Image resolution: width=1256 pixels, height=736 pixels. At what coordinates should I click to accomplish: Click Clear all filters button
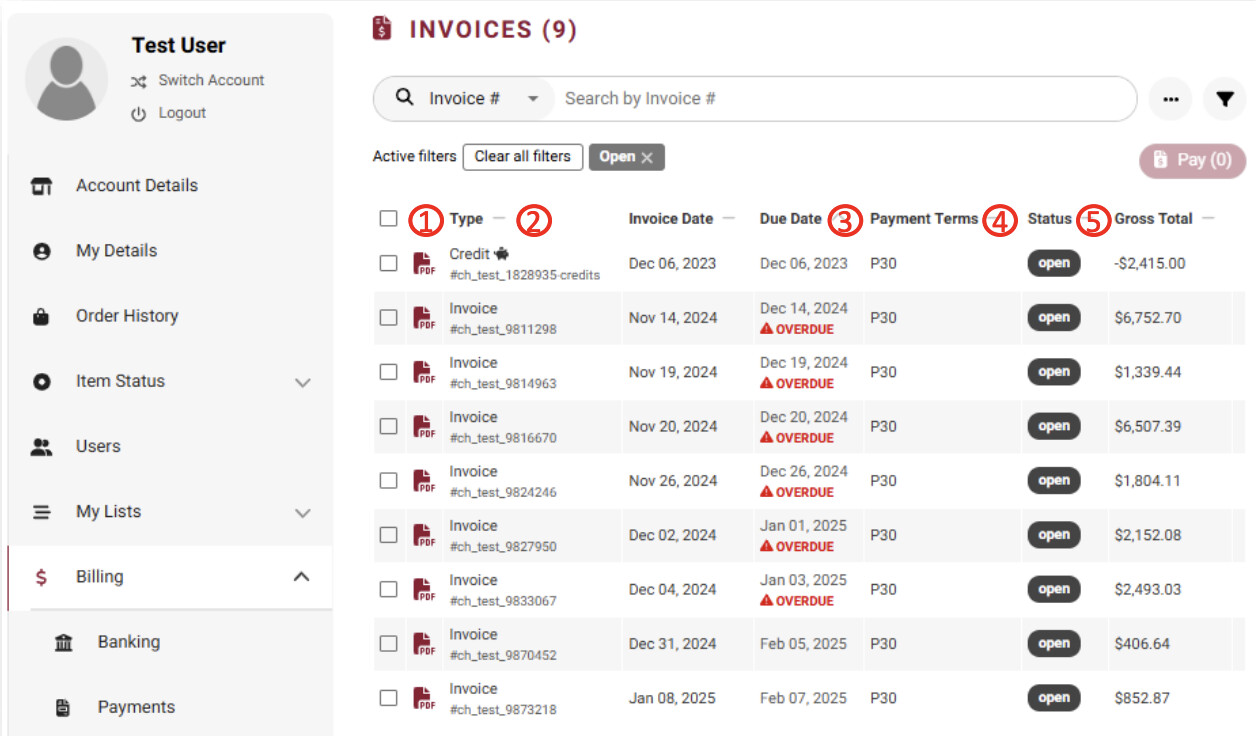click(x=522, y=157)
